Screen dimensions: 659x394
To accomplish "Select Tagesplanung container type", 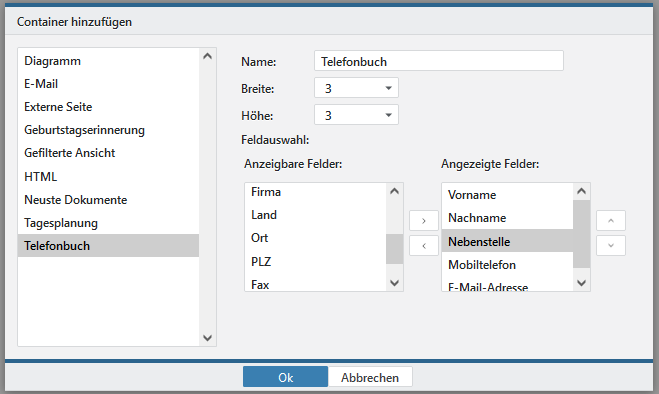I will [x=108, y=223].
